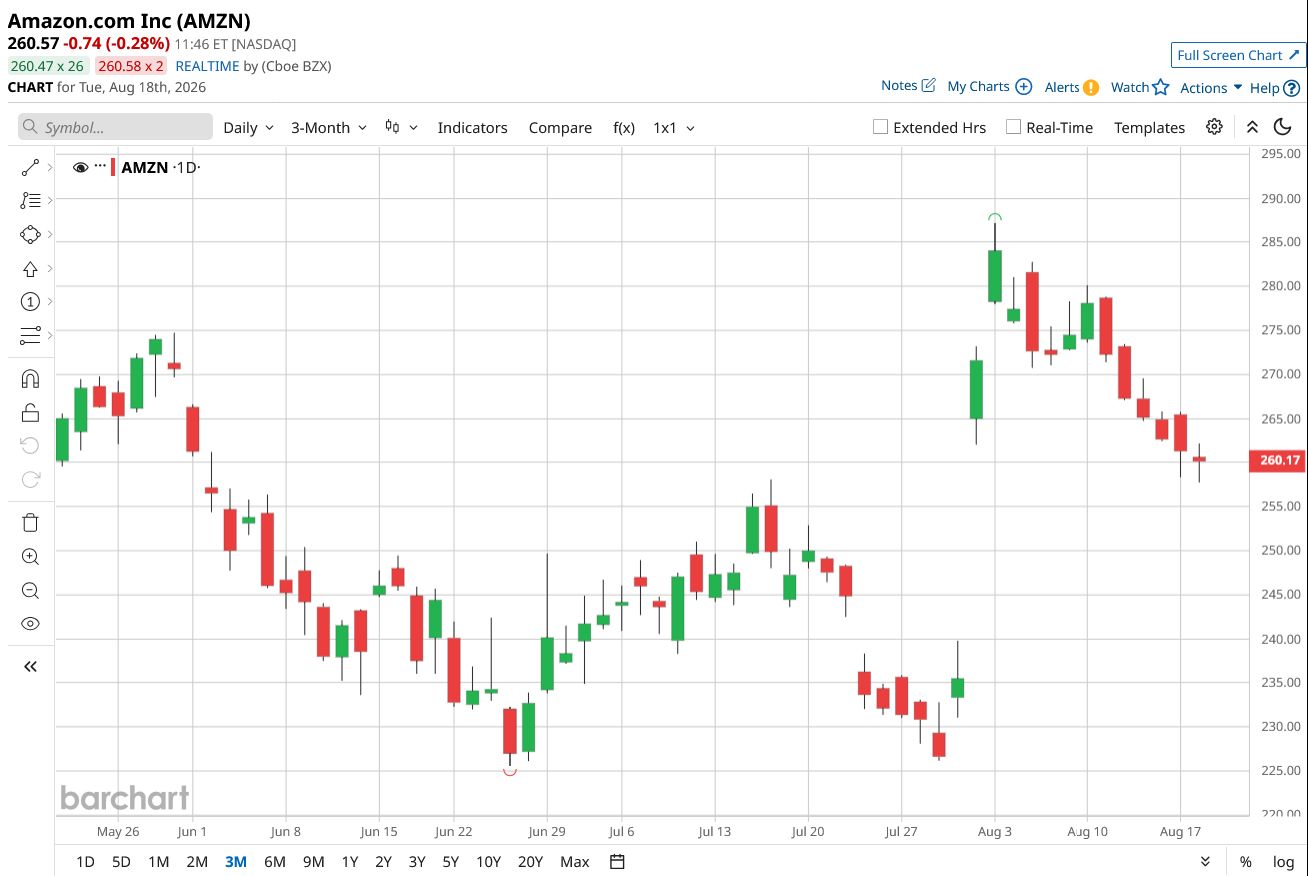Open chart settings gear
Image resolution: width=1308 pixels, height=876 pixels.
1214,127
